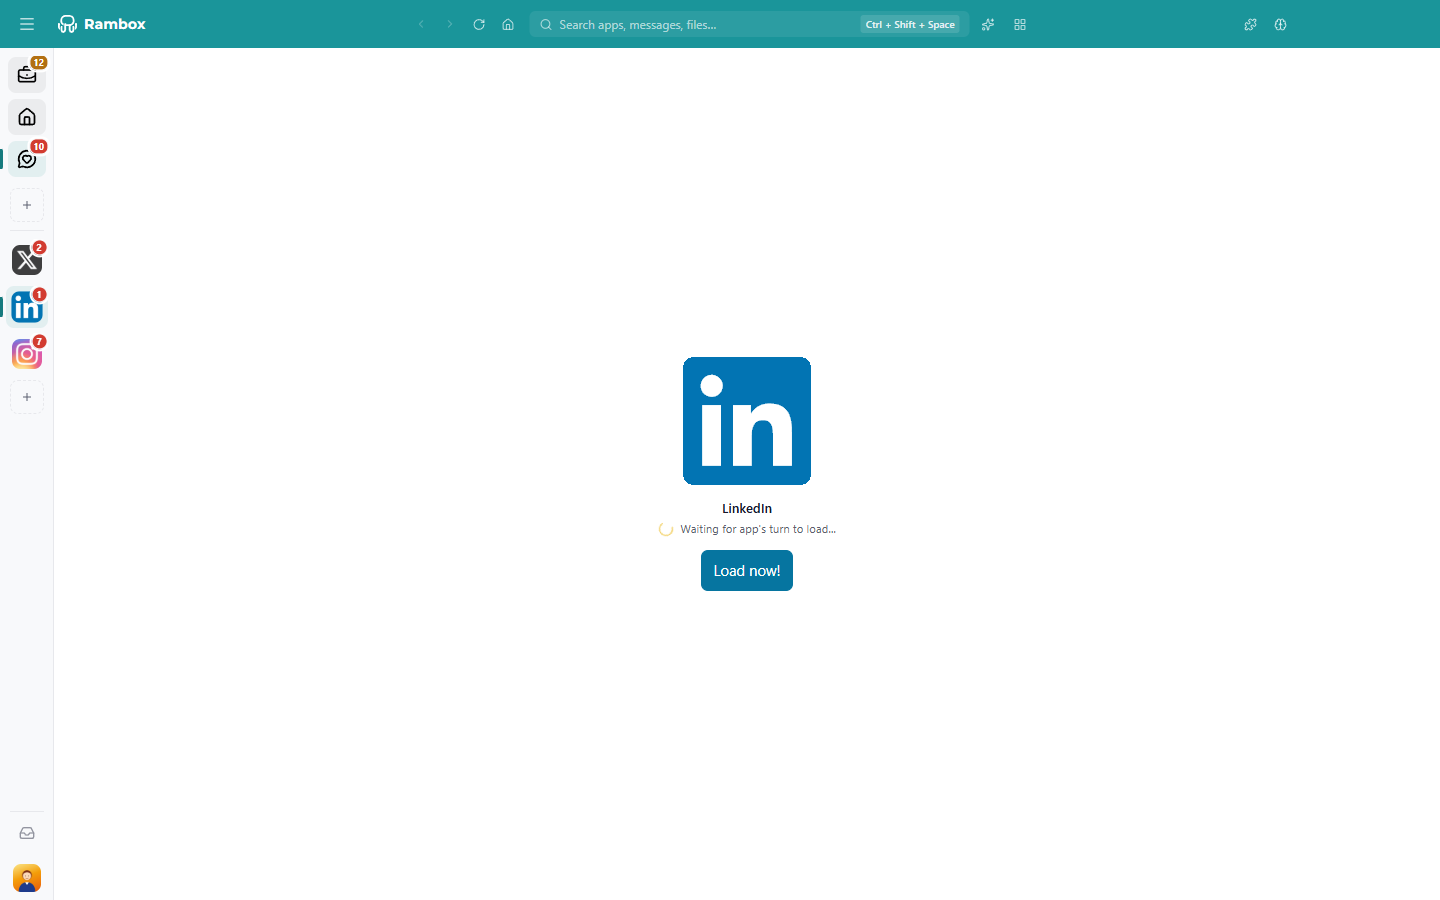Add a new app with the lower plus
The width and height of the screenshot is (1440, 900).
[x=27, y=397]
